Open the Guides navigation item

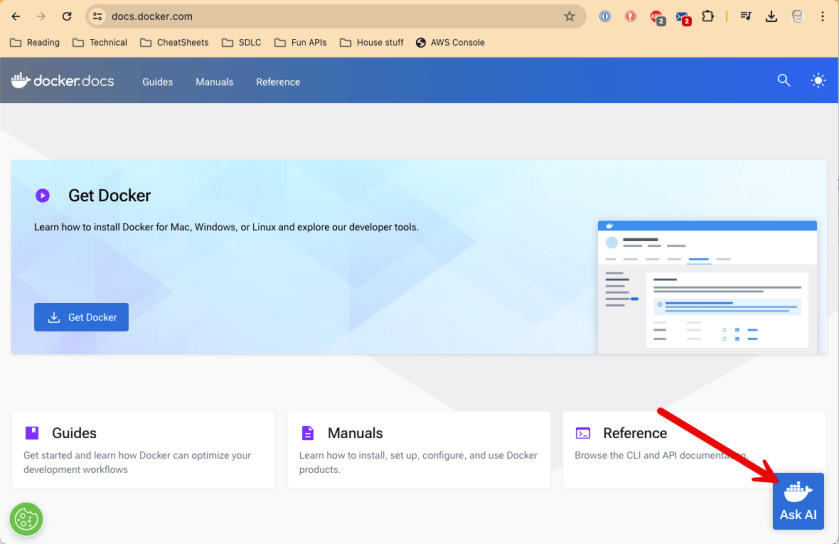coord(157,82)
